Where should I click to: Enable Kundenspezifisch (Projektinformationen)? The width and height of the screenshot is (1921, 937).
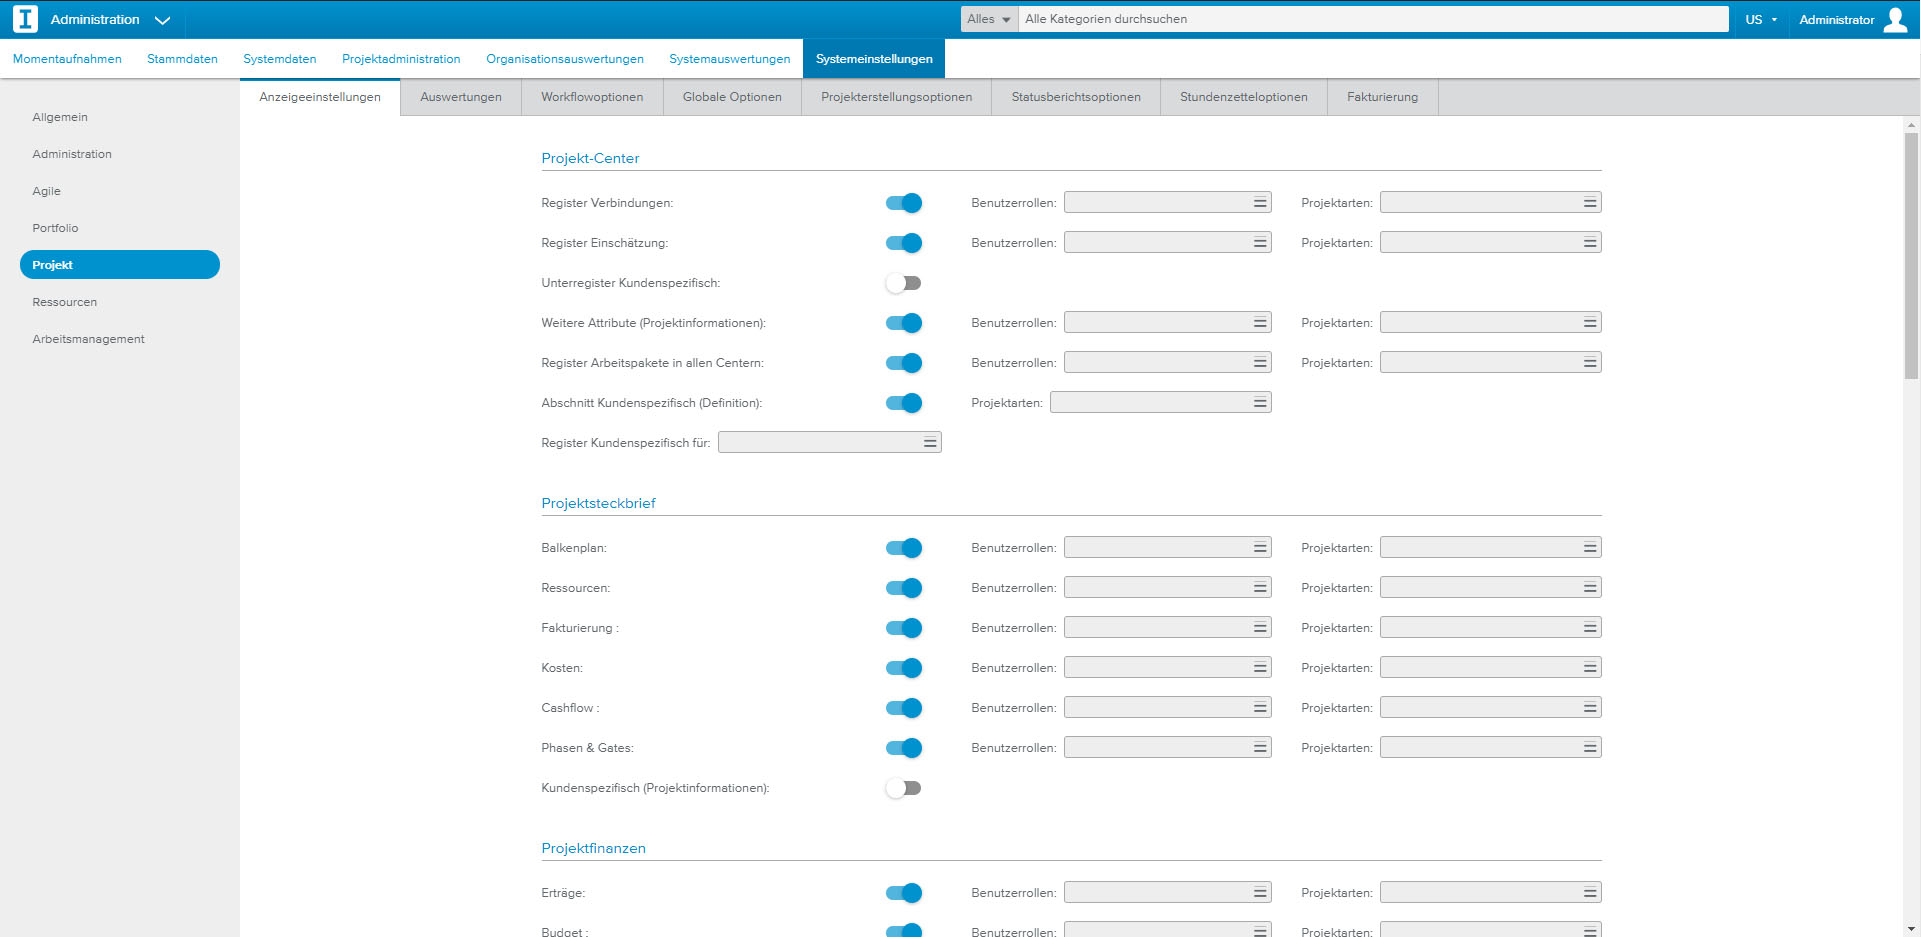click(x=903, y=788)
